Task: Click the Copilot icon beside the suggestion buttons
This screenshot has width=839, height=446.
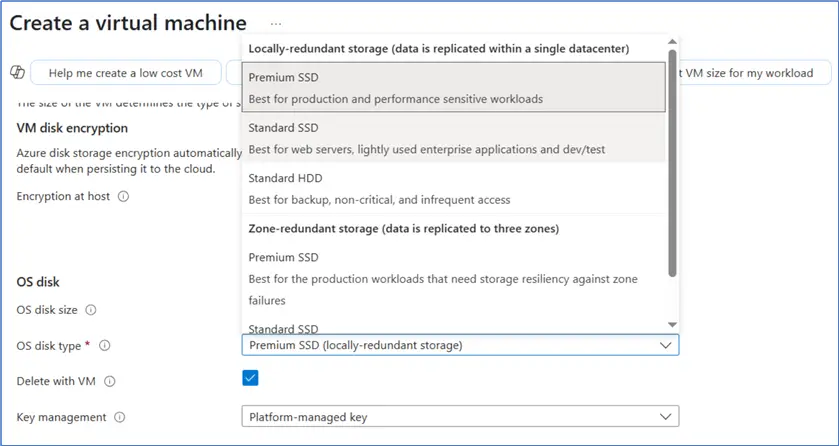Action: point(17,73)
